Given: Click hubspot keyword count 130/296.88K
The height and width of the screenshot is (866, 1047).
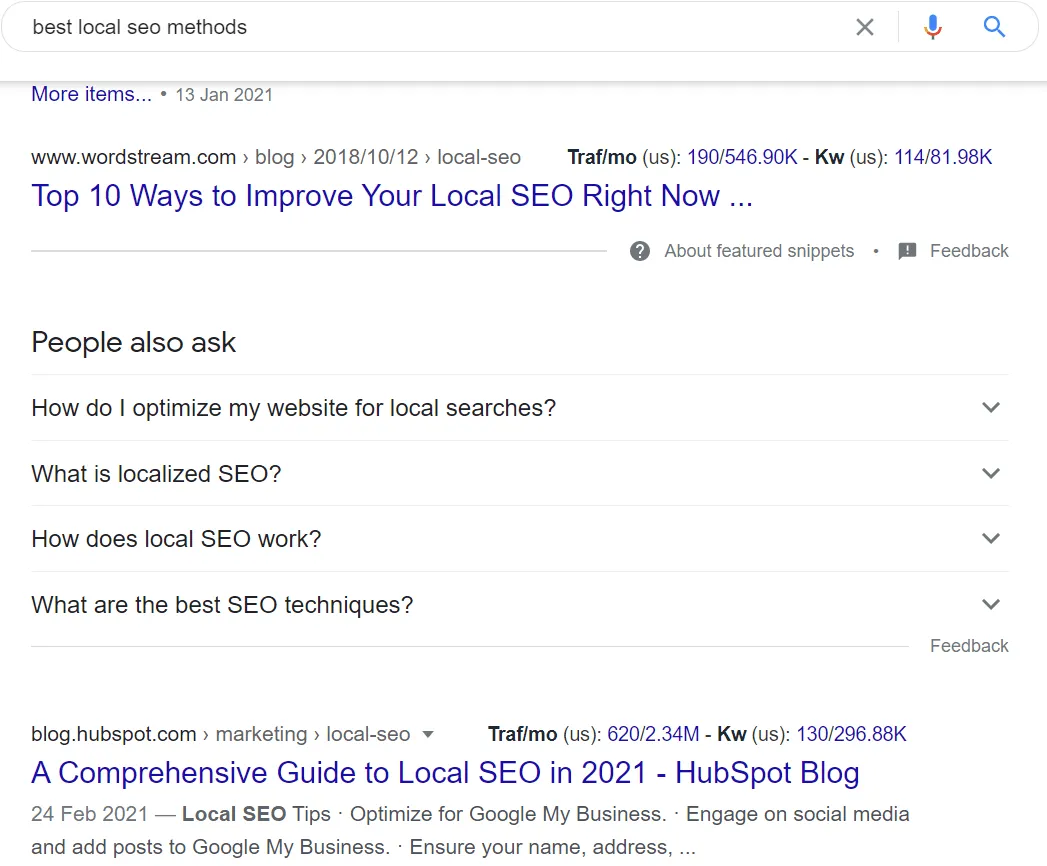Looking at the screenshot, I should point(851,735).
